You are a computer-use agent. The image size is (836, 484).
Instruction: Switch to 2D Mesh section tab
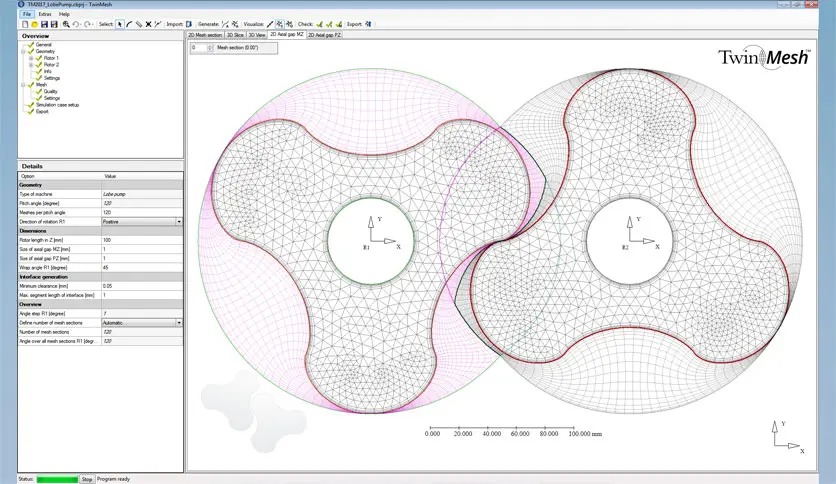pos(205,35)
